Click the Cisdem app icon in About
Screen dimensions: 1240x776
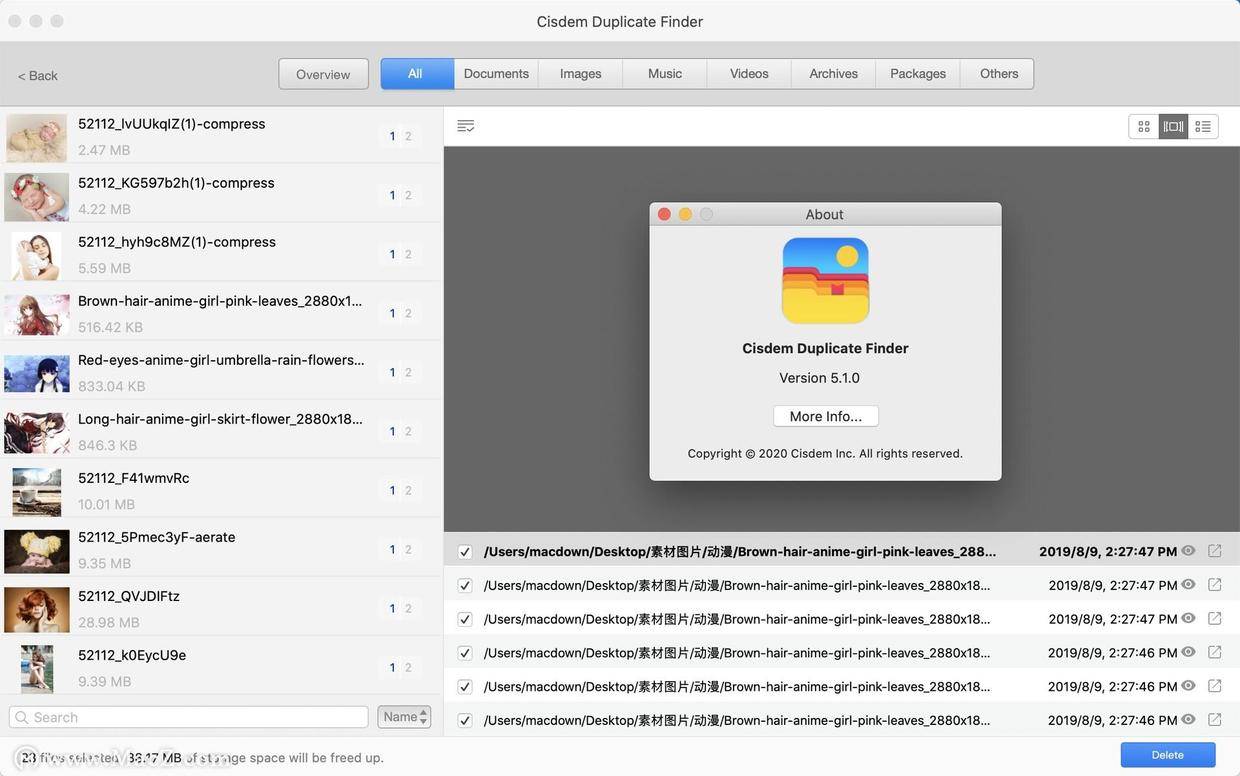click(825, 281)
